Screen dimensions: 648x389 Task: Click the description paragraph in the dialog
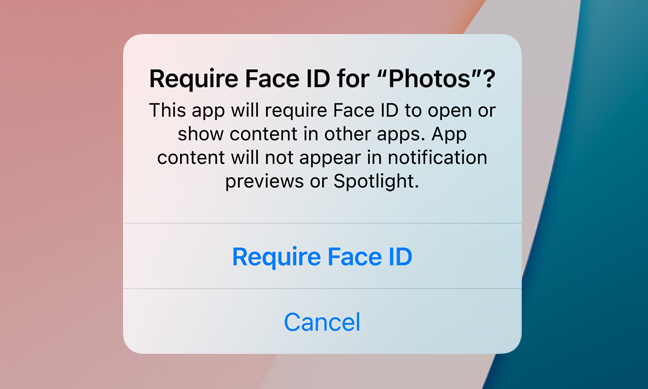point(322,146)
